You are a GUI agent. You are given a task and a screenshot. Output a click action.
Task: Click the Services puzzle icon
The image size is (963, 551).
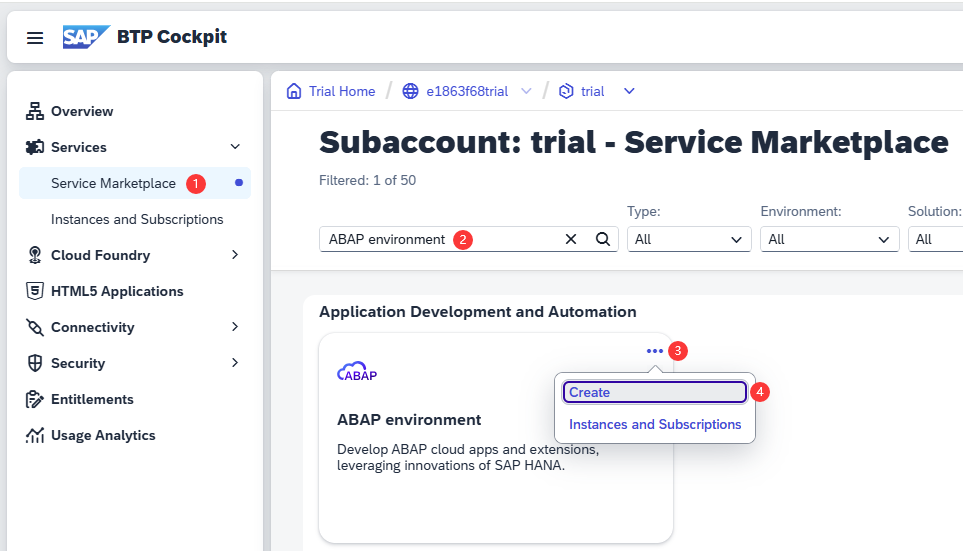pyautogui.click(x=34, y=147)
